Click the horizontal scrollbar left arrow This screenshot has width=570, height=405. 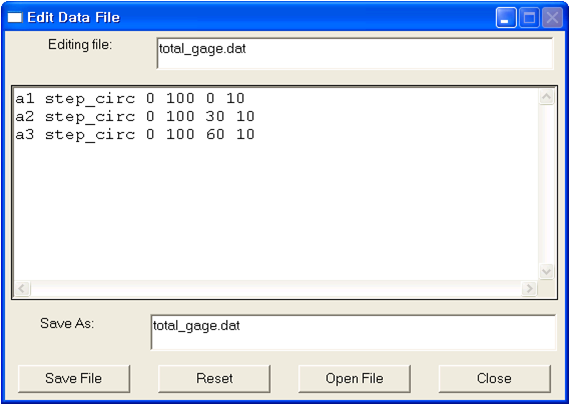pos(22,289)
